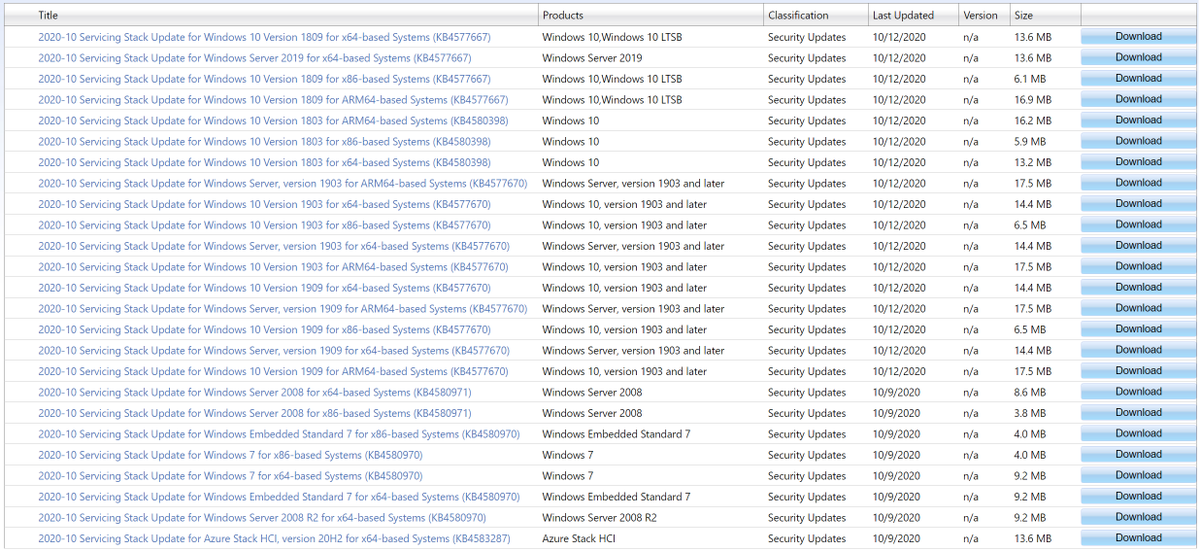Open Windows 10 Version 1803 ARM64 update link
Screen dimensions: 1200x551
point(273,121)
